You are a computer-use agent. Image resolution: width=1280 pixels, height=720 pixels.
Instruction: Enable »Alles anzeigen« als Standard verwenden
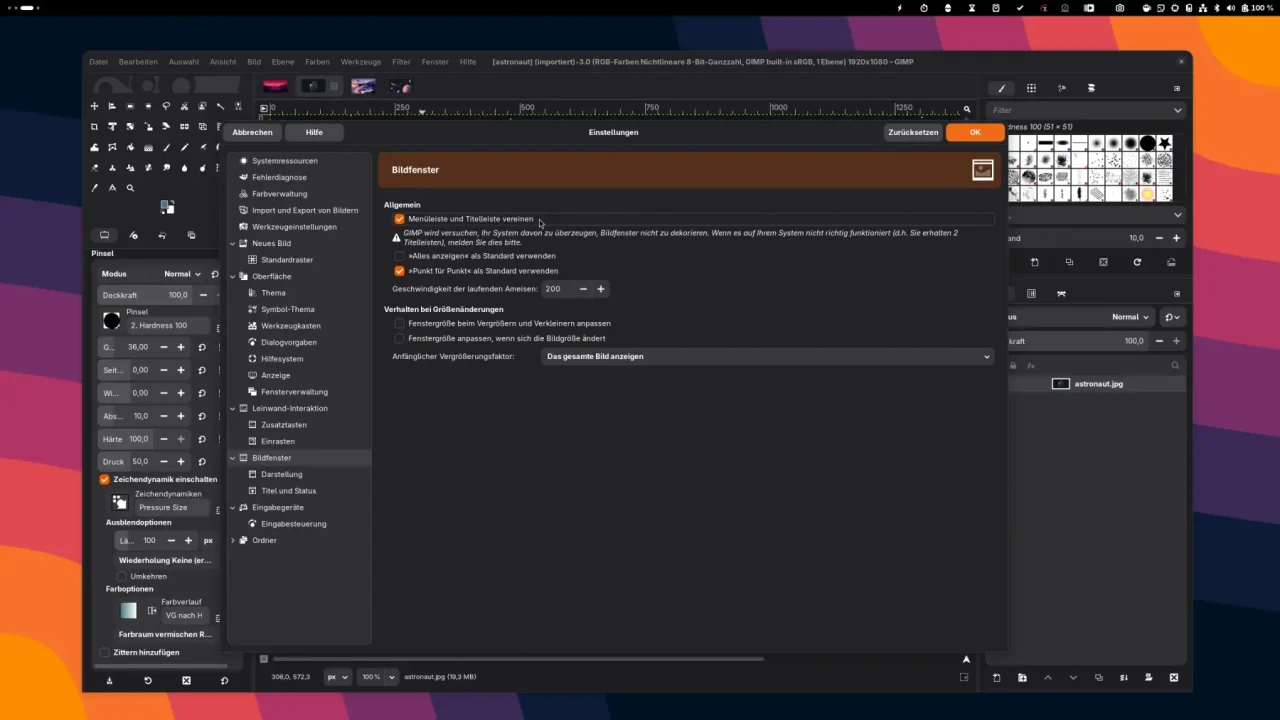pos(400,256)
